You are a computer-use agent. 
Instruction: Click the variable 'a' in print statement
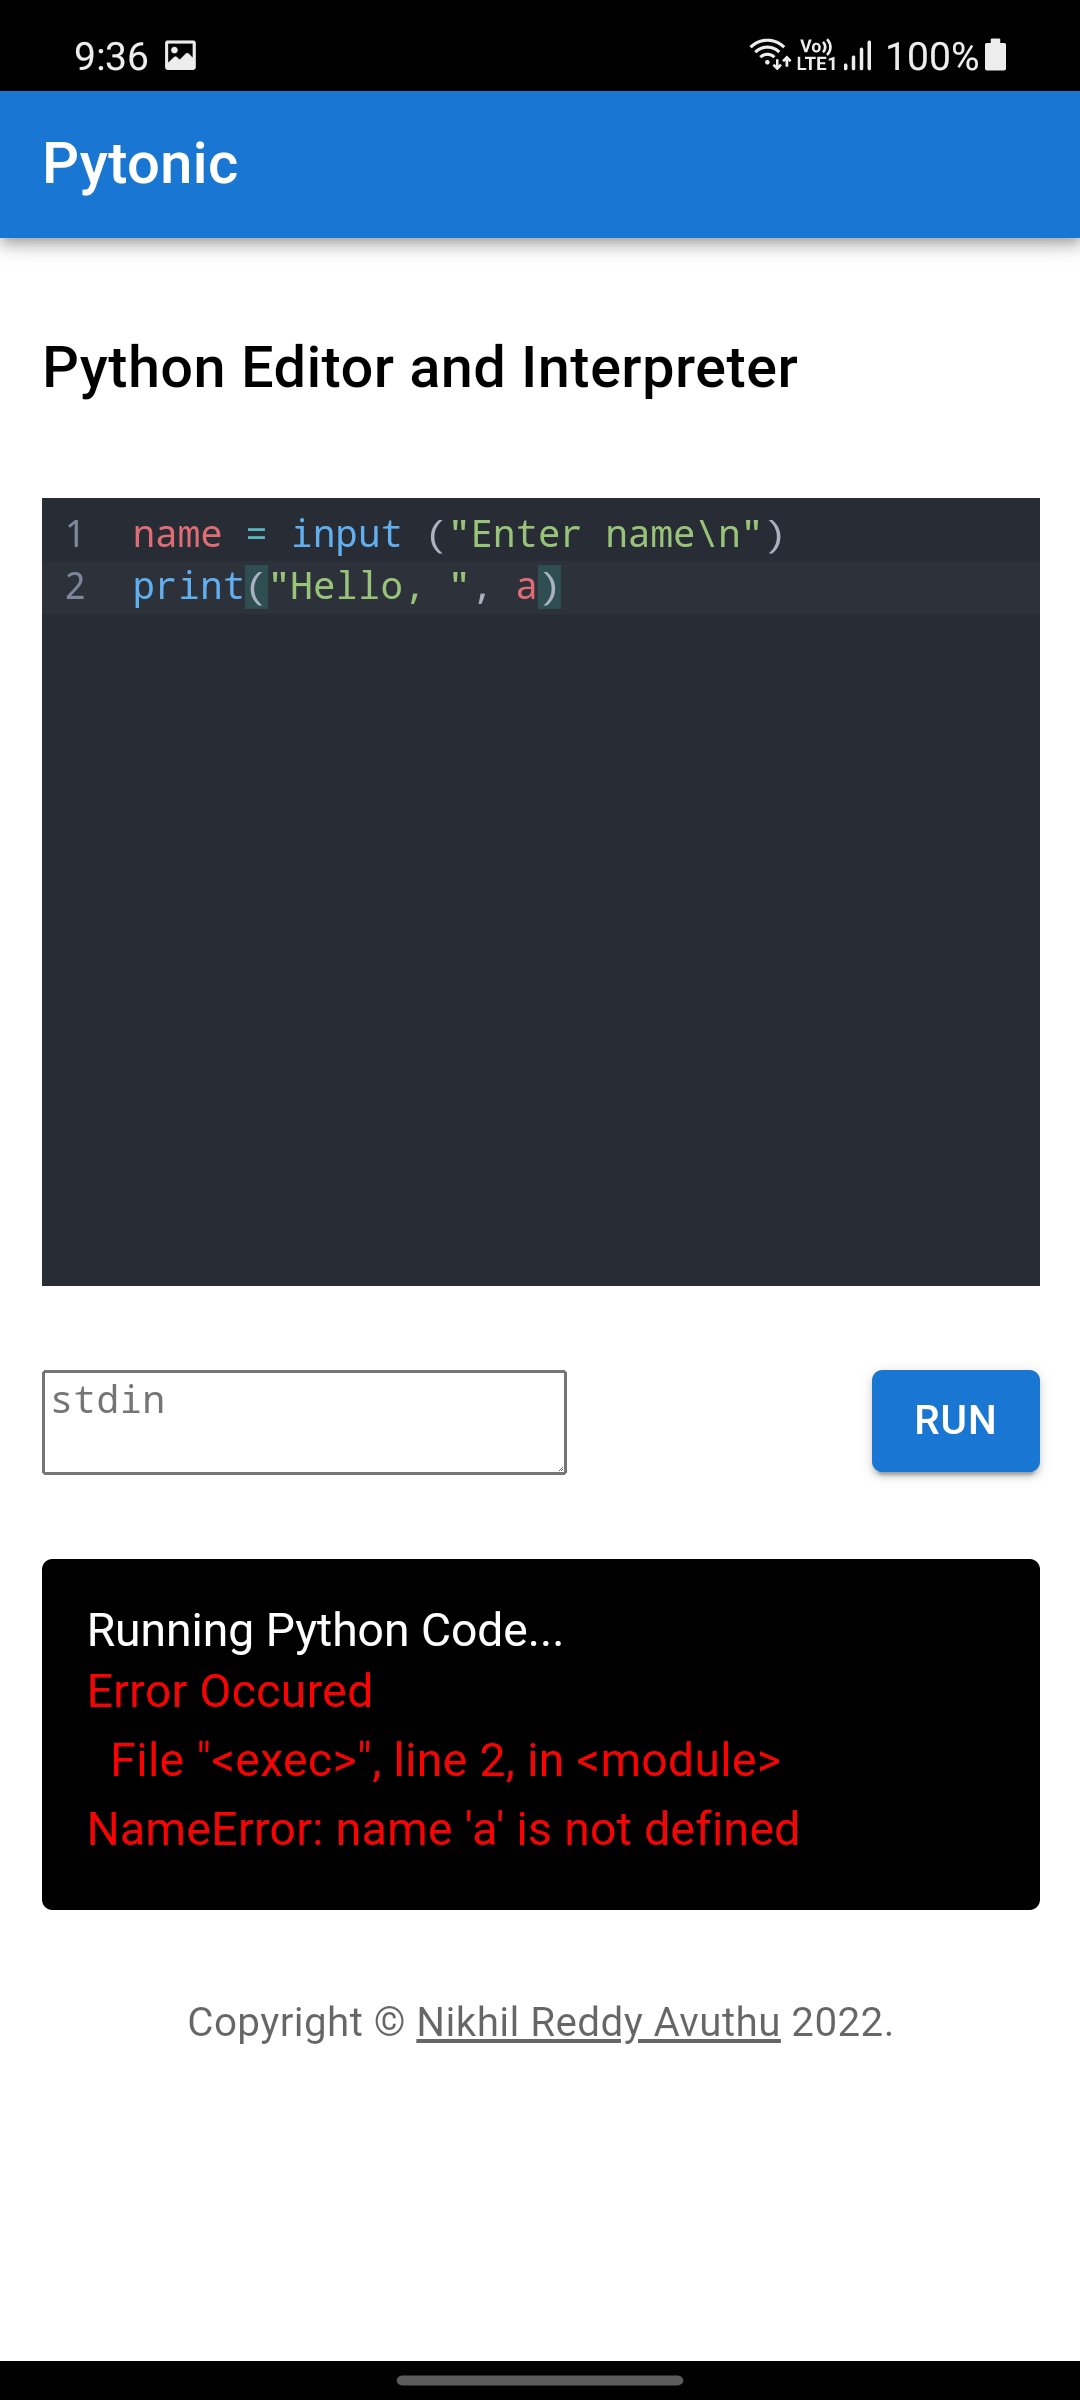pyautogui.click(x=526, y=586)
